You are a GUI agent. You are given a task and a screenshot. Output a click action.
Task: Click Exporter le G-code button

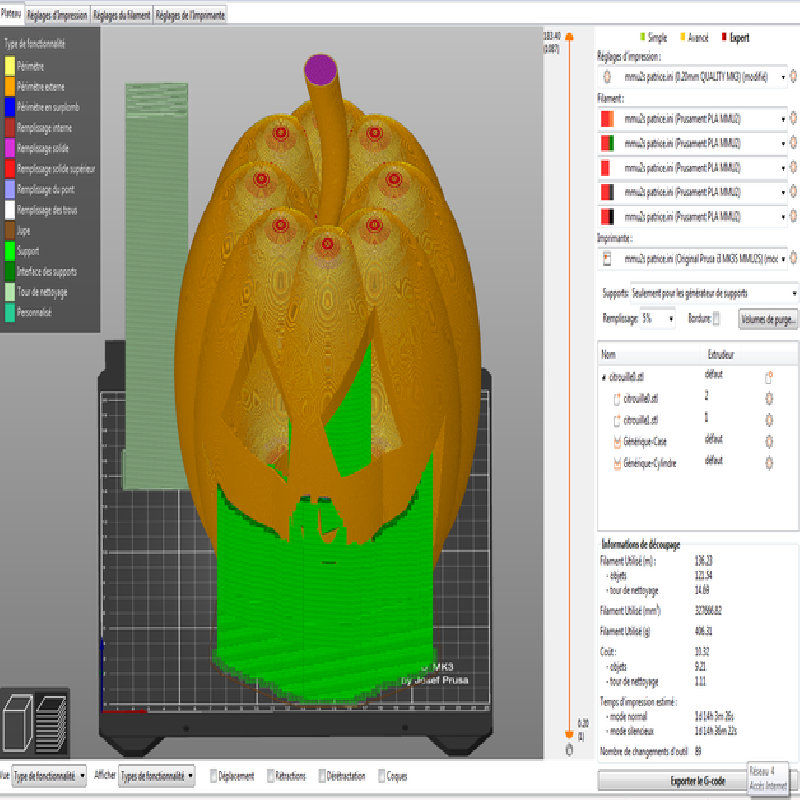[672, 780]
